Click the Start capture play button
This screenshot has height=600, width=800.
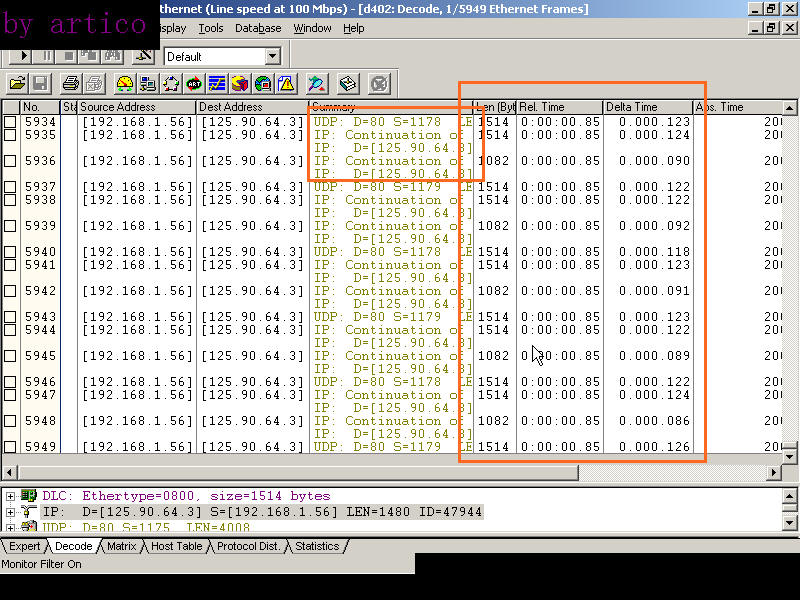(23, 56)
